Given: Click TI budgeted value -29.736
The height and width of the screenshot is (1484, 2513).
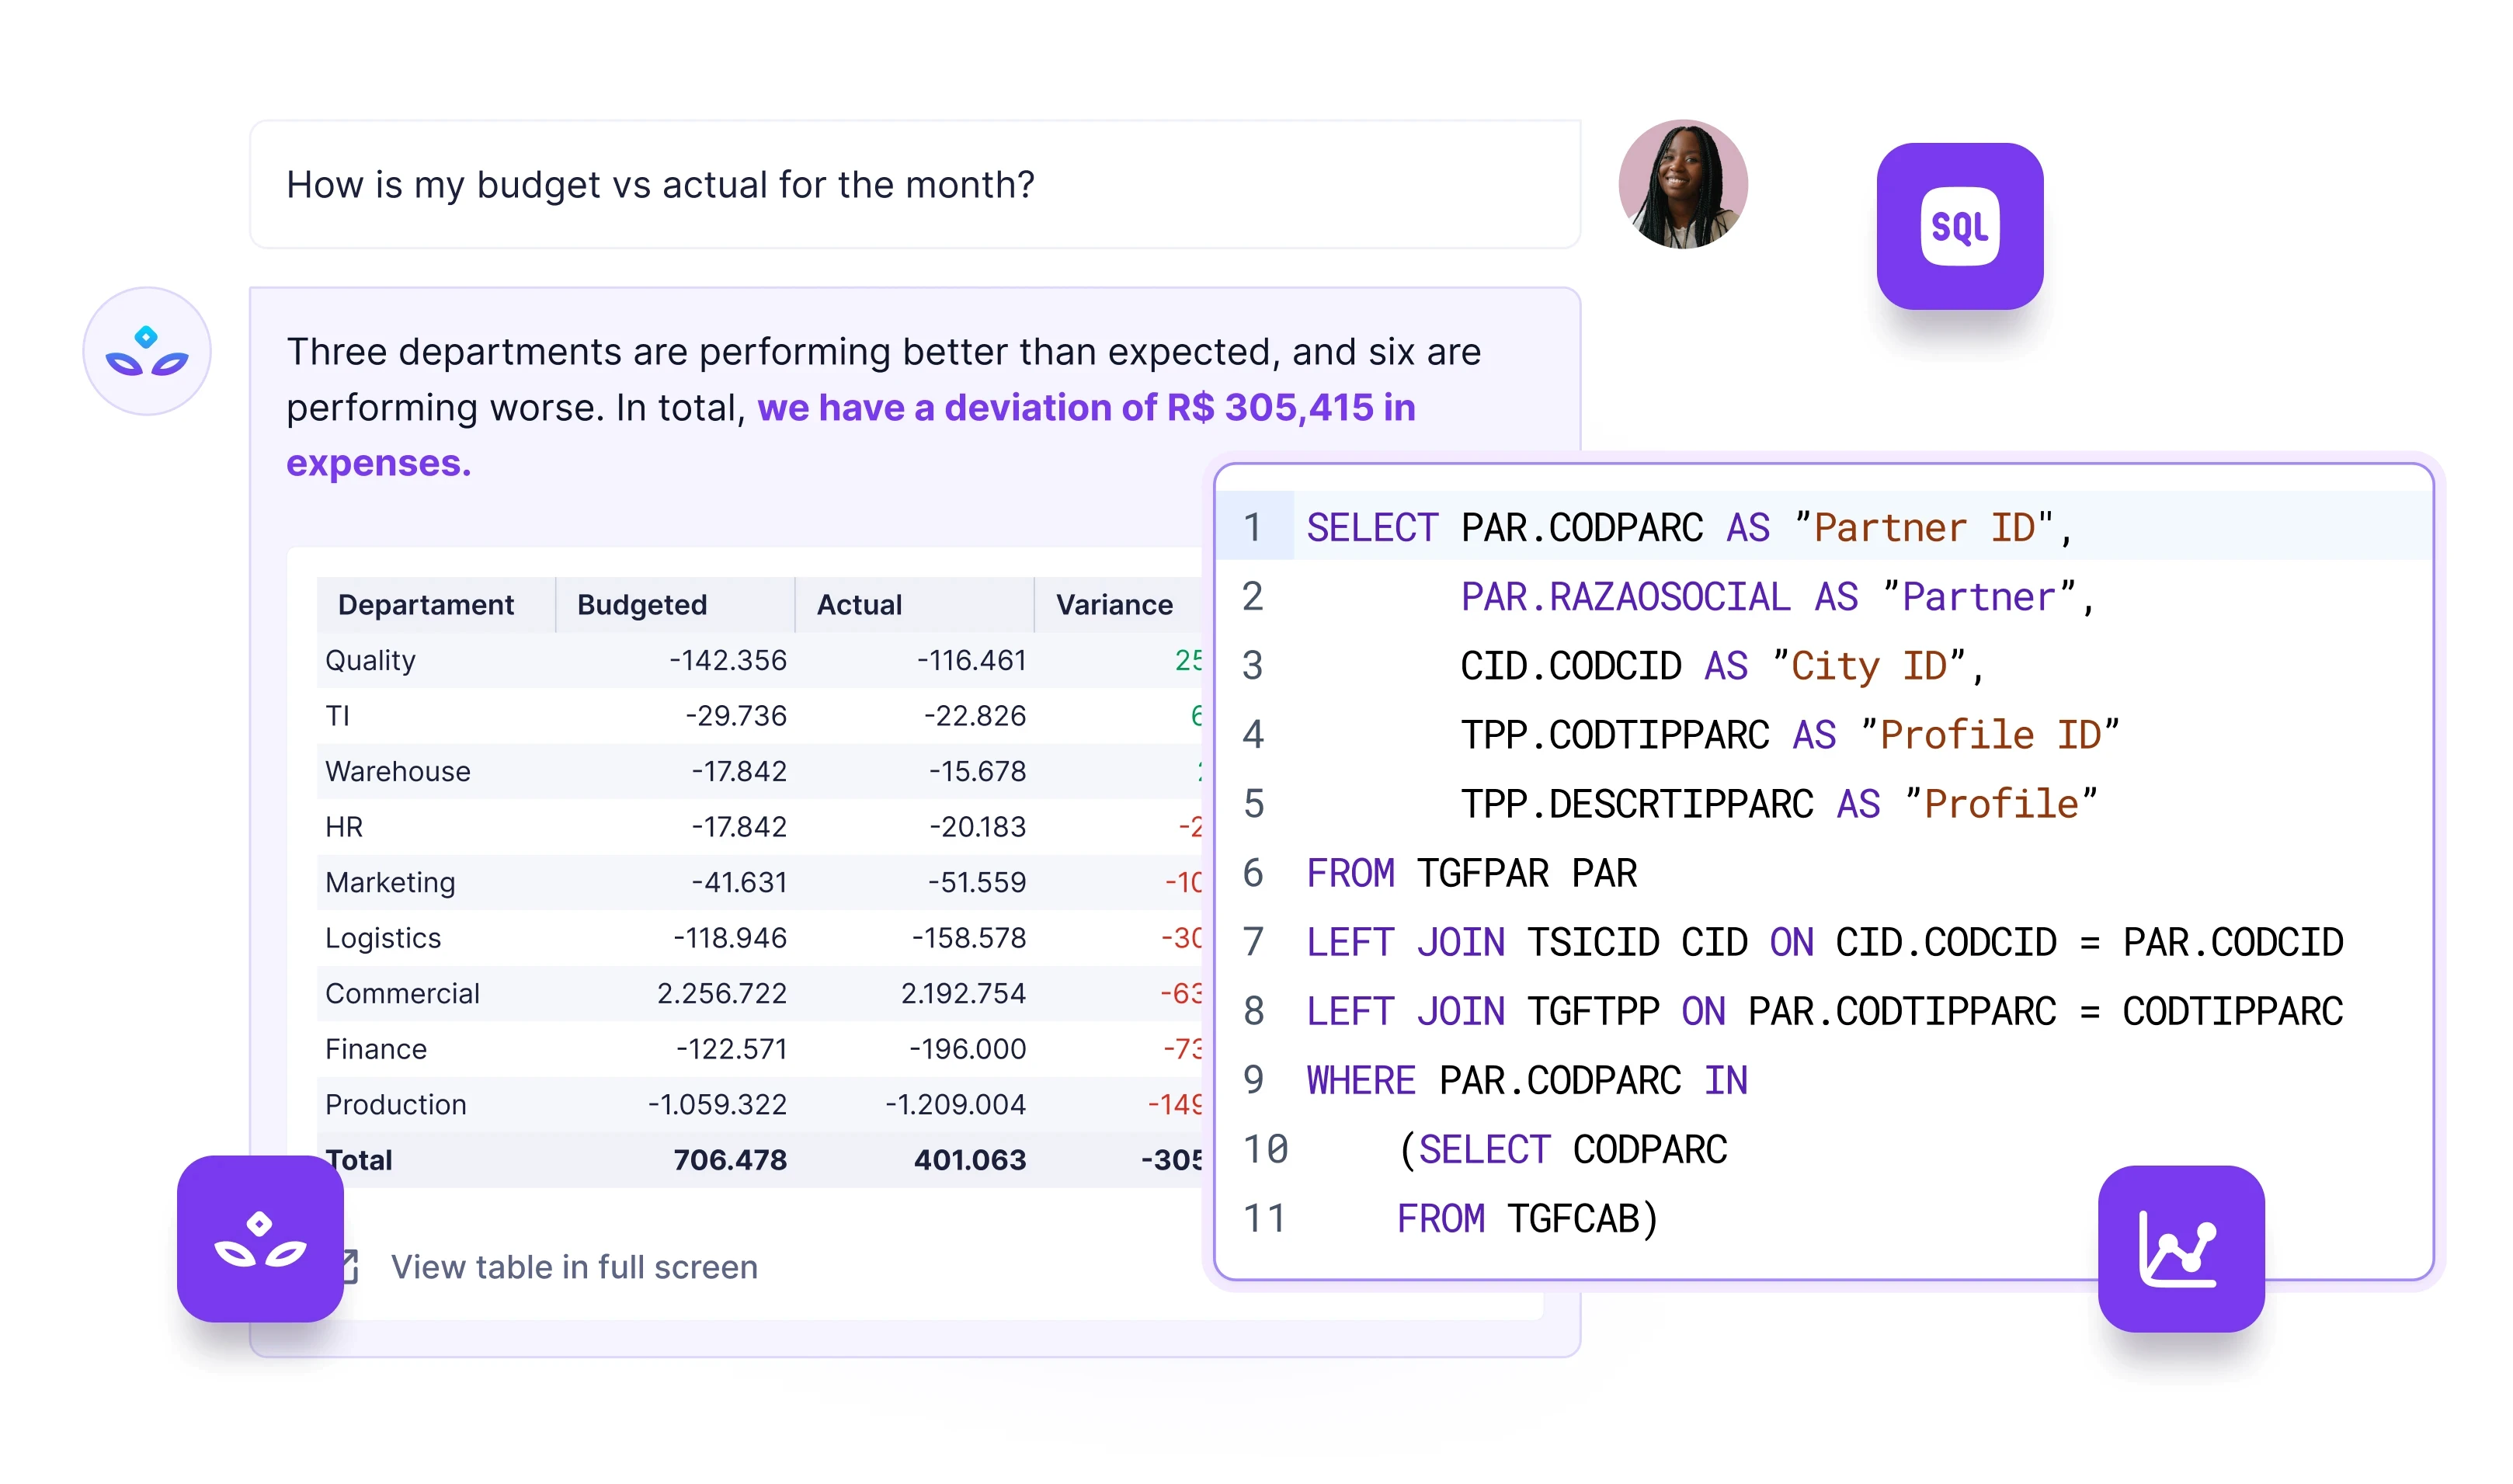Looking at the screenshot, I should [736, 715].
